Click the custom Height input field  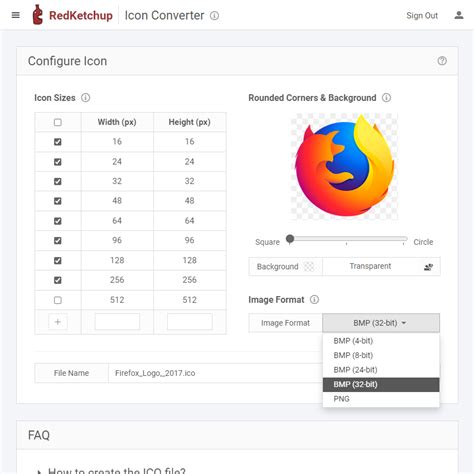pyautogui.click(x=190, y=322)
